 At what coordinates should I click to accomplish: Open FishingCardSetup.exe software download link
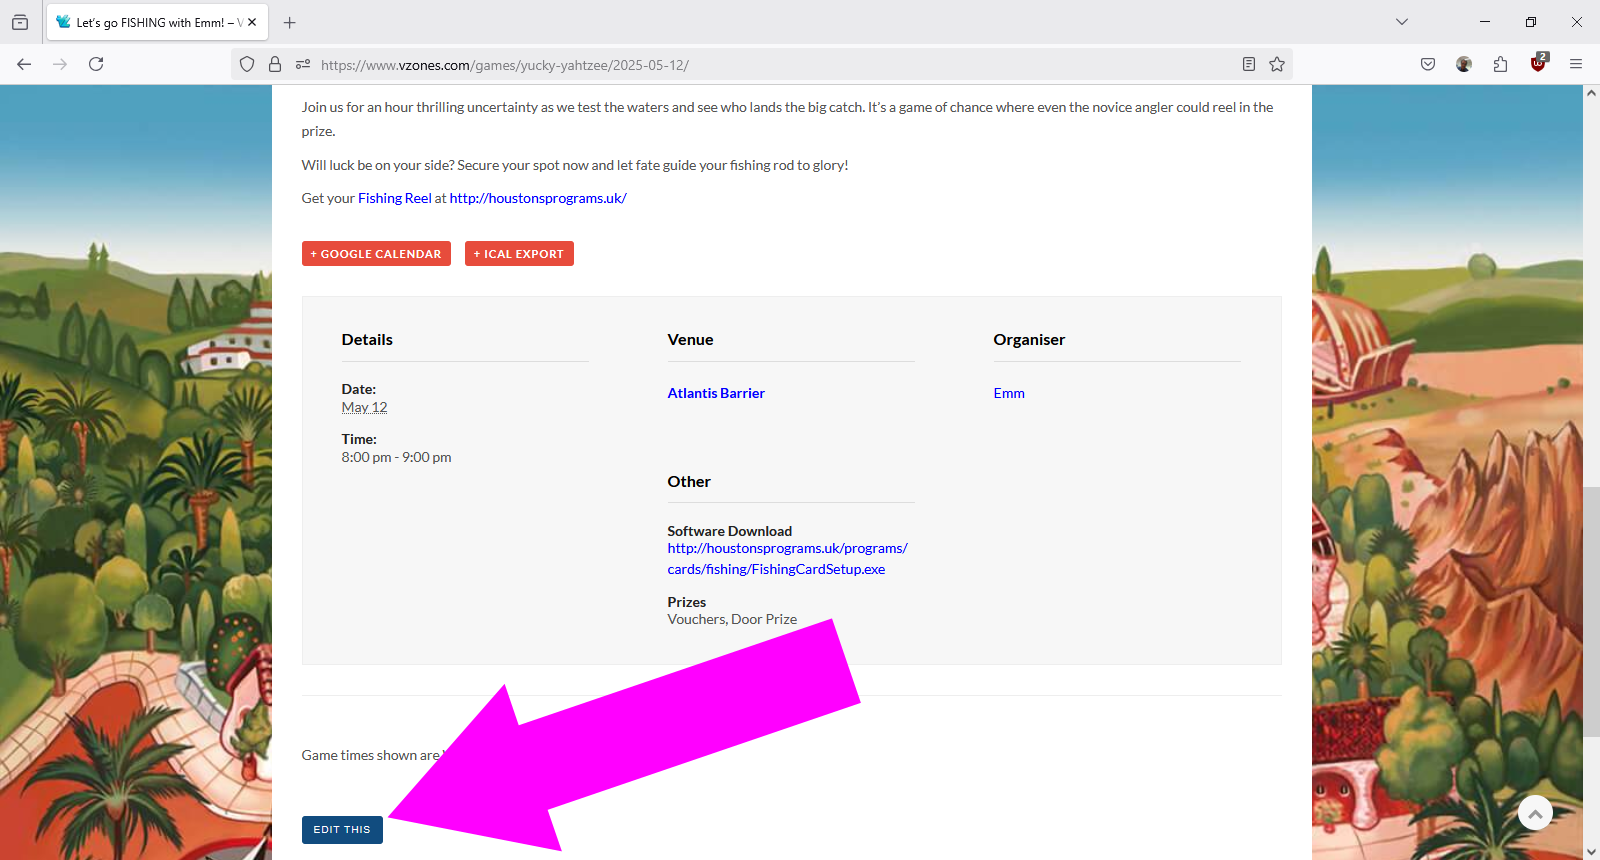click(x=788, y=559)
